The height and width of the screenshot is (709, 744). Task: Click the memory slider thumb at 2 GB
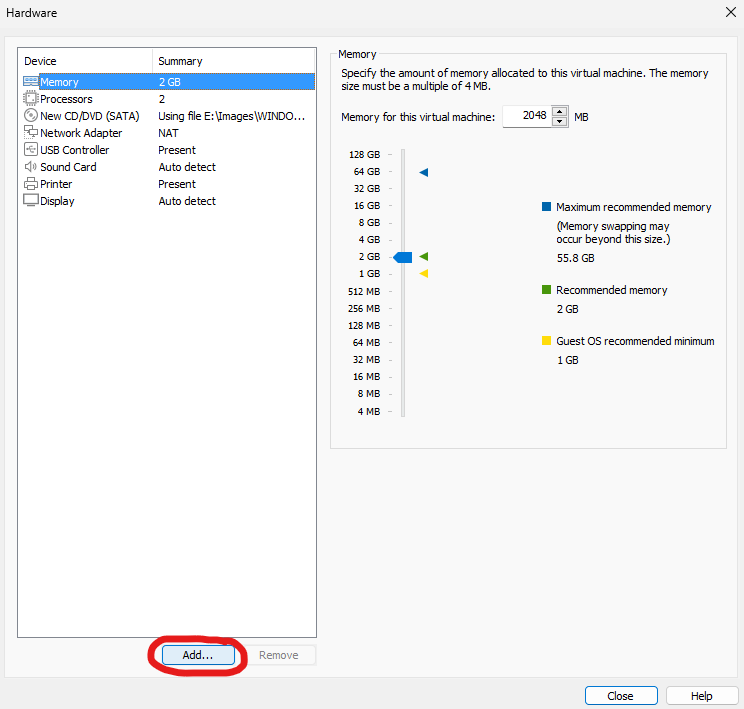402,257
